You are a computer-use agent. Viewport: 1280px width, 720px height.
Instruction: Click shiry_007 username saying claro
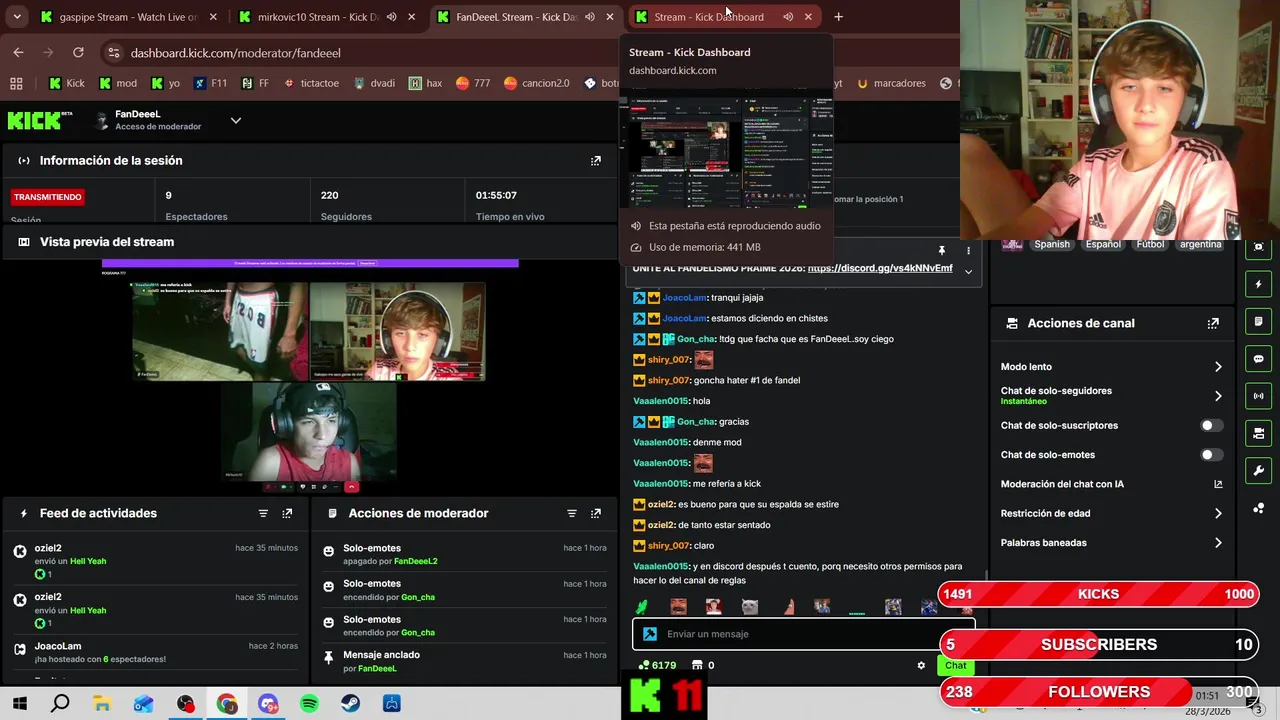[x=669, y=546]
